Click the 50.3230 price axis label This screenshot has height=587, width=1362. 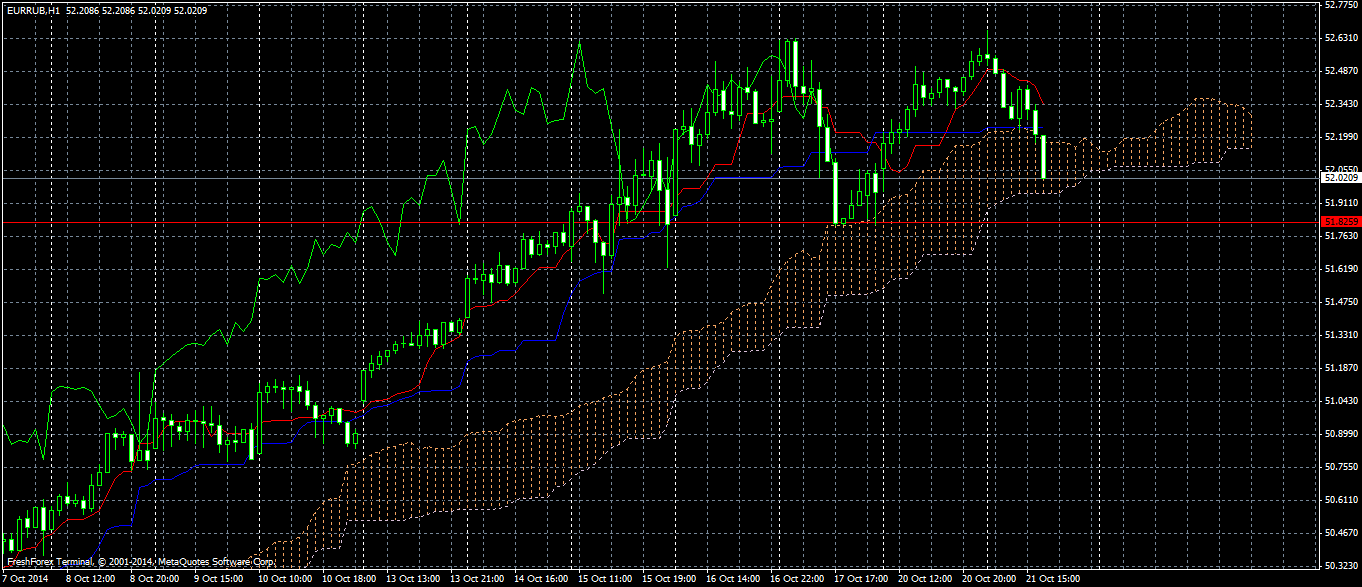tap(1340, 566)
